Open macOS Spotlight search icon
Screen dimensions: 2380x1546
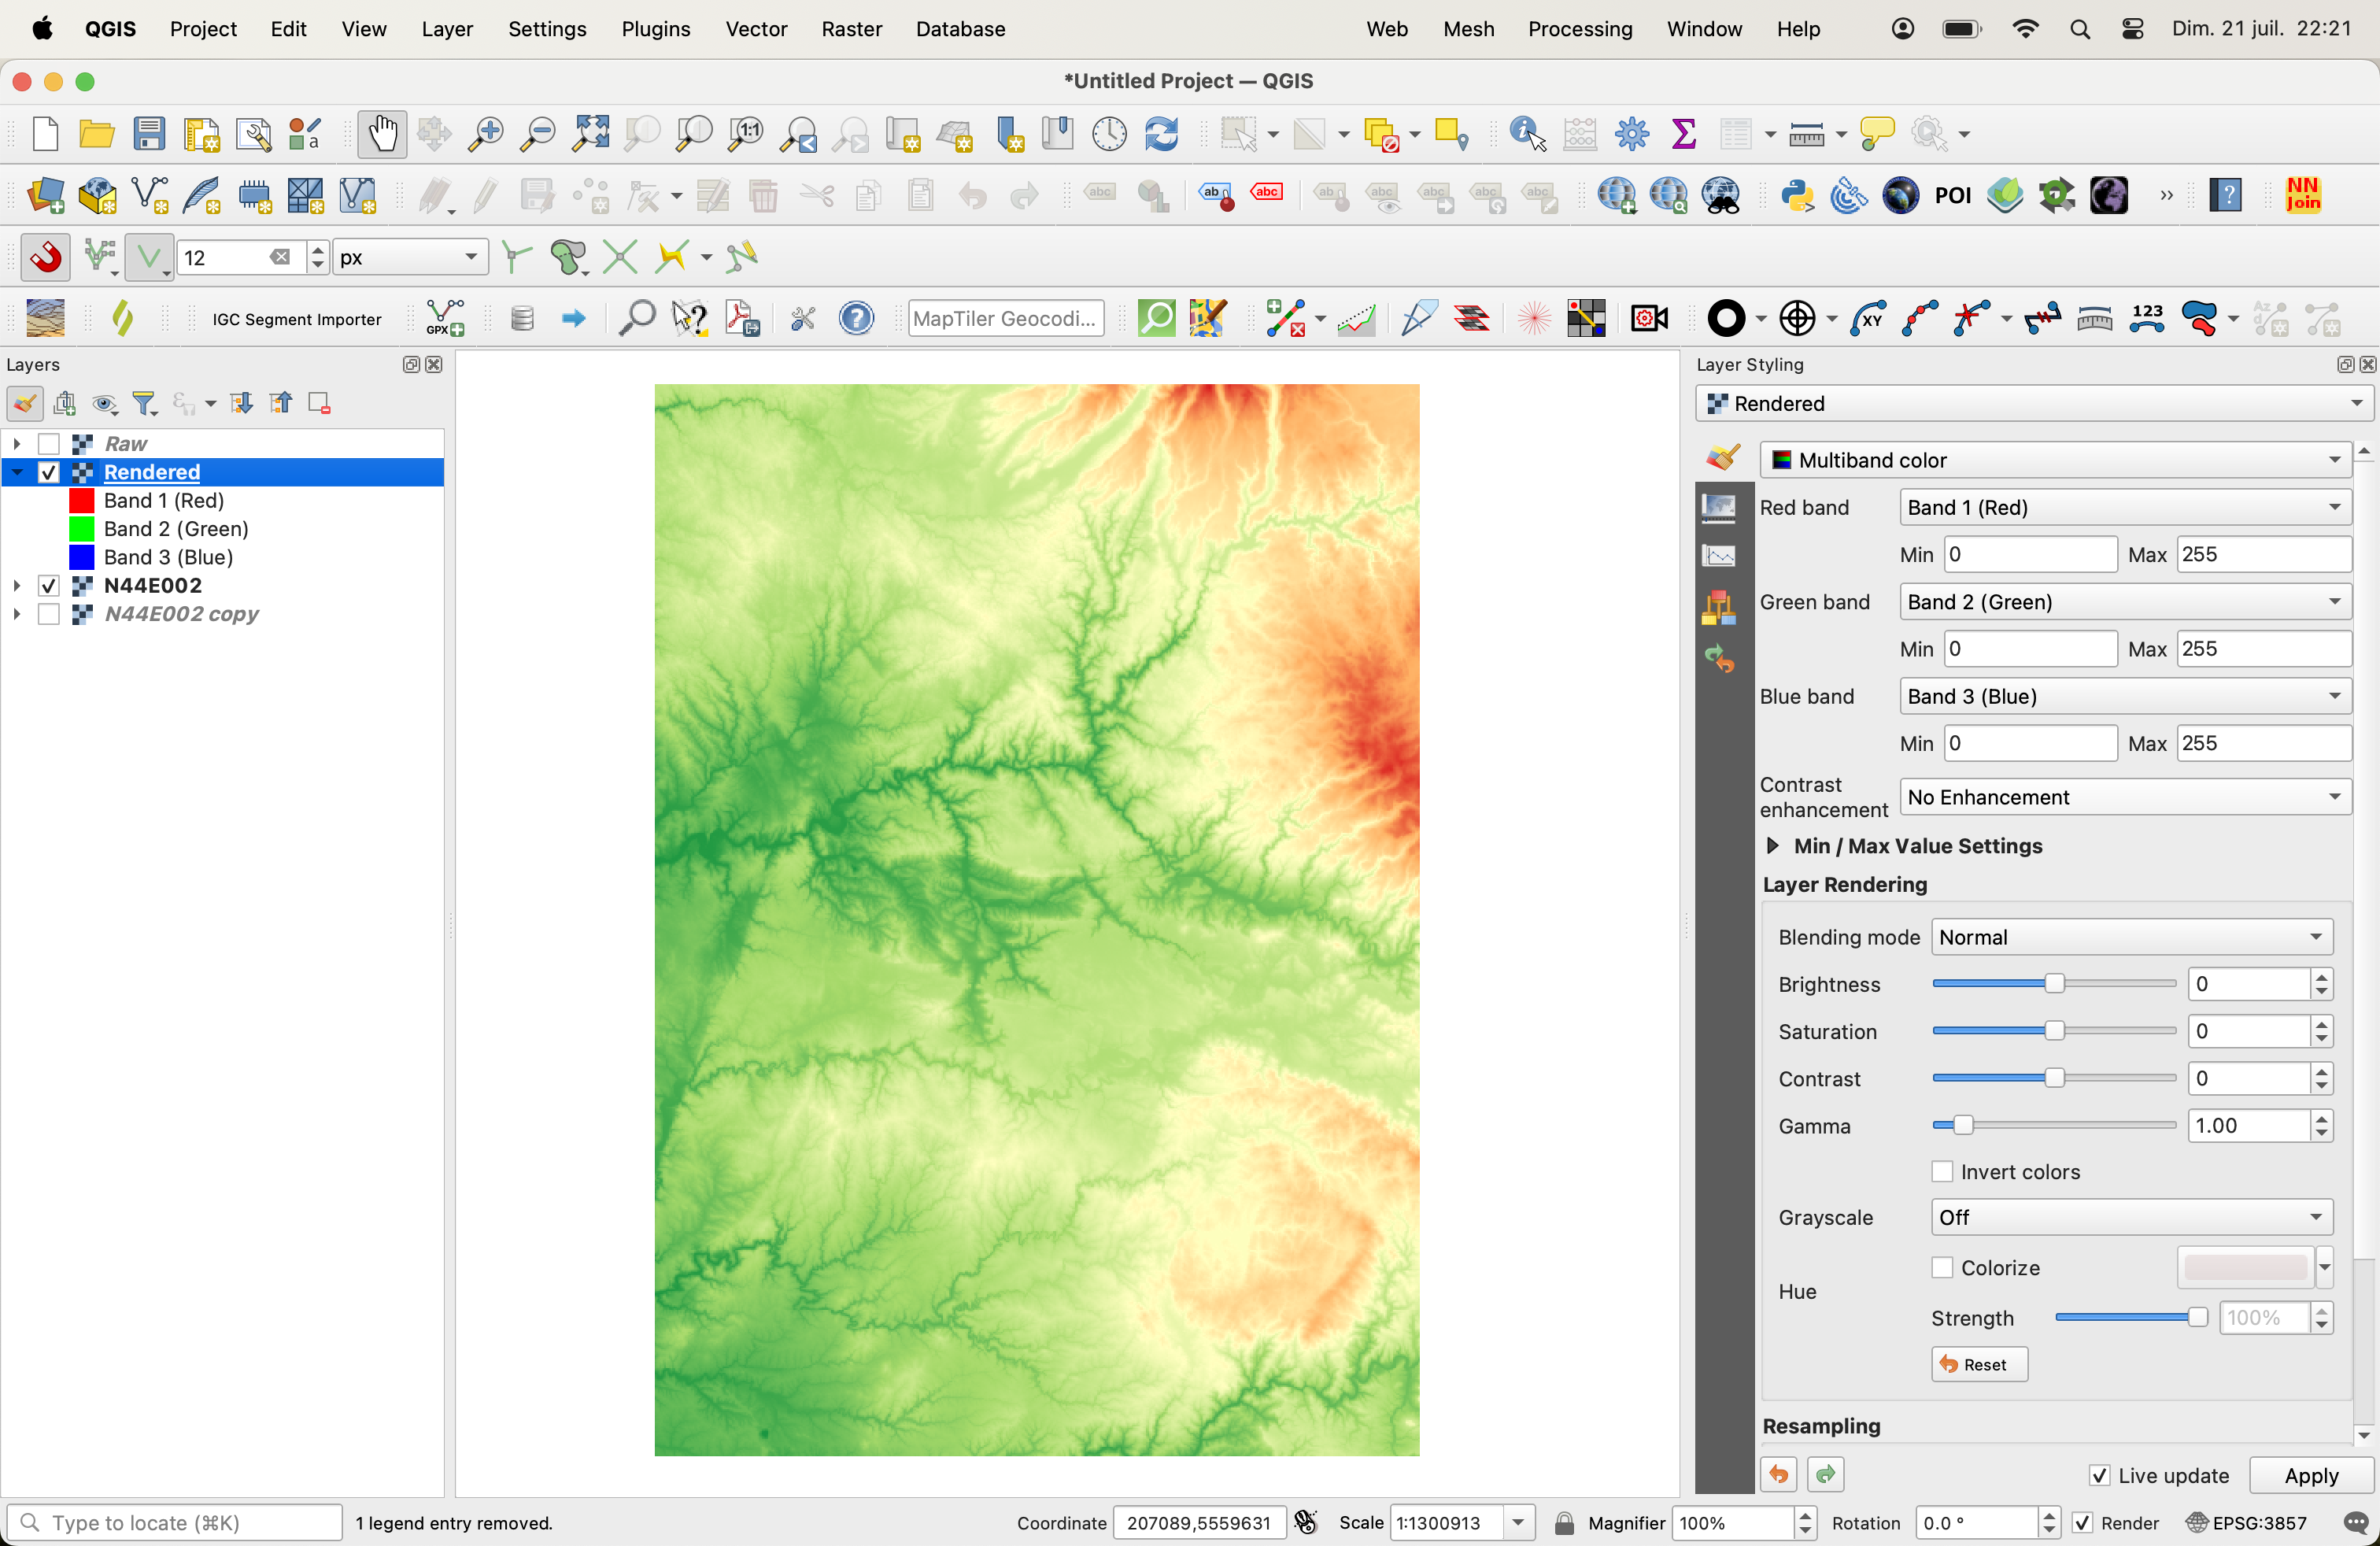coord(2079,29)
